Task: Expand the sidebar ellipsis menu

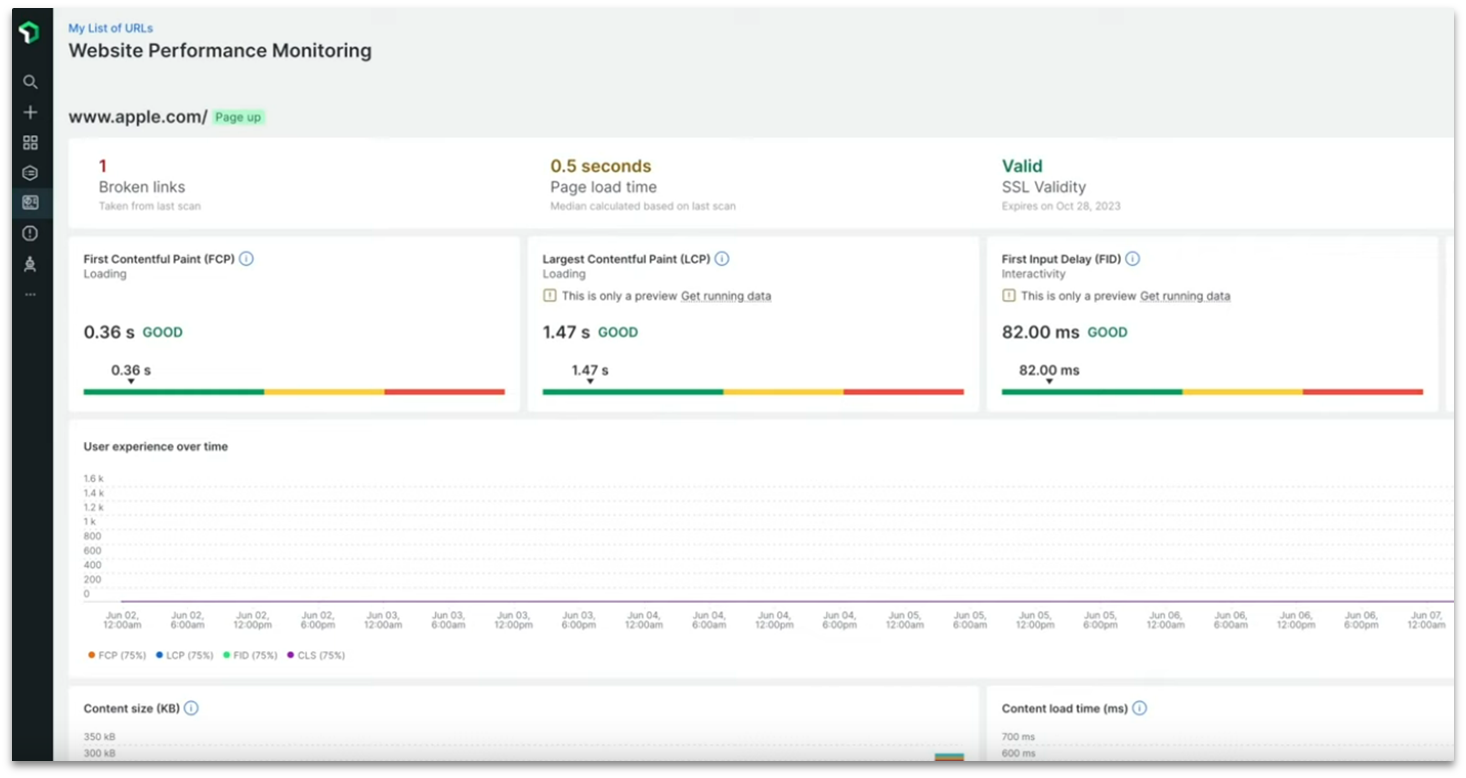Action: click(30, 293)
